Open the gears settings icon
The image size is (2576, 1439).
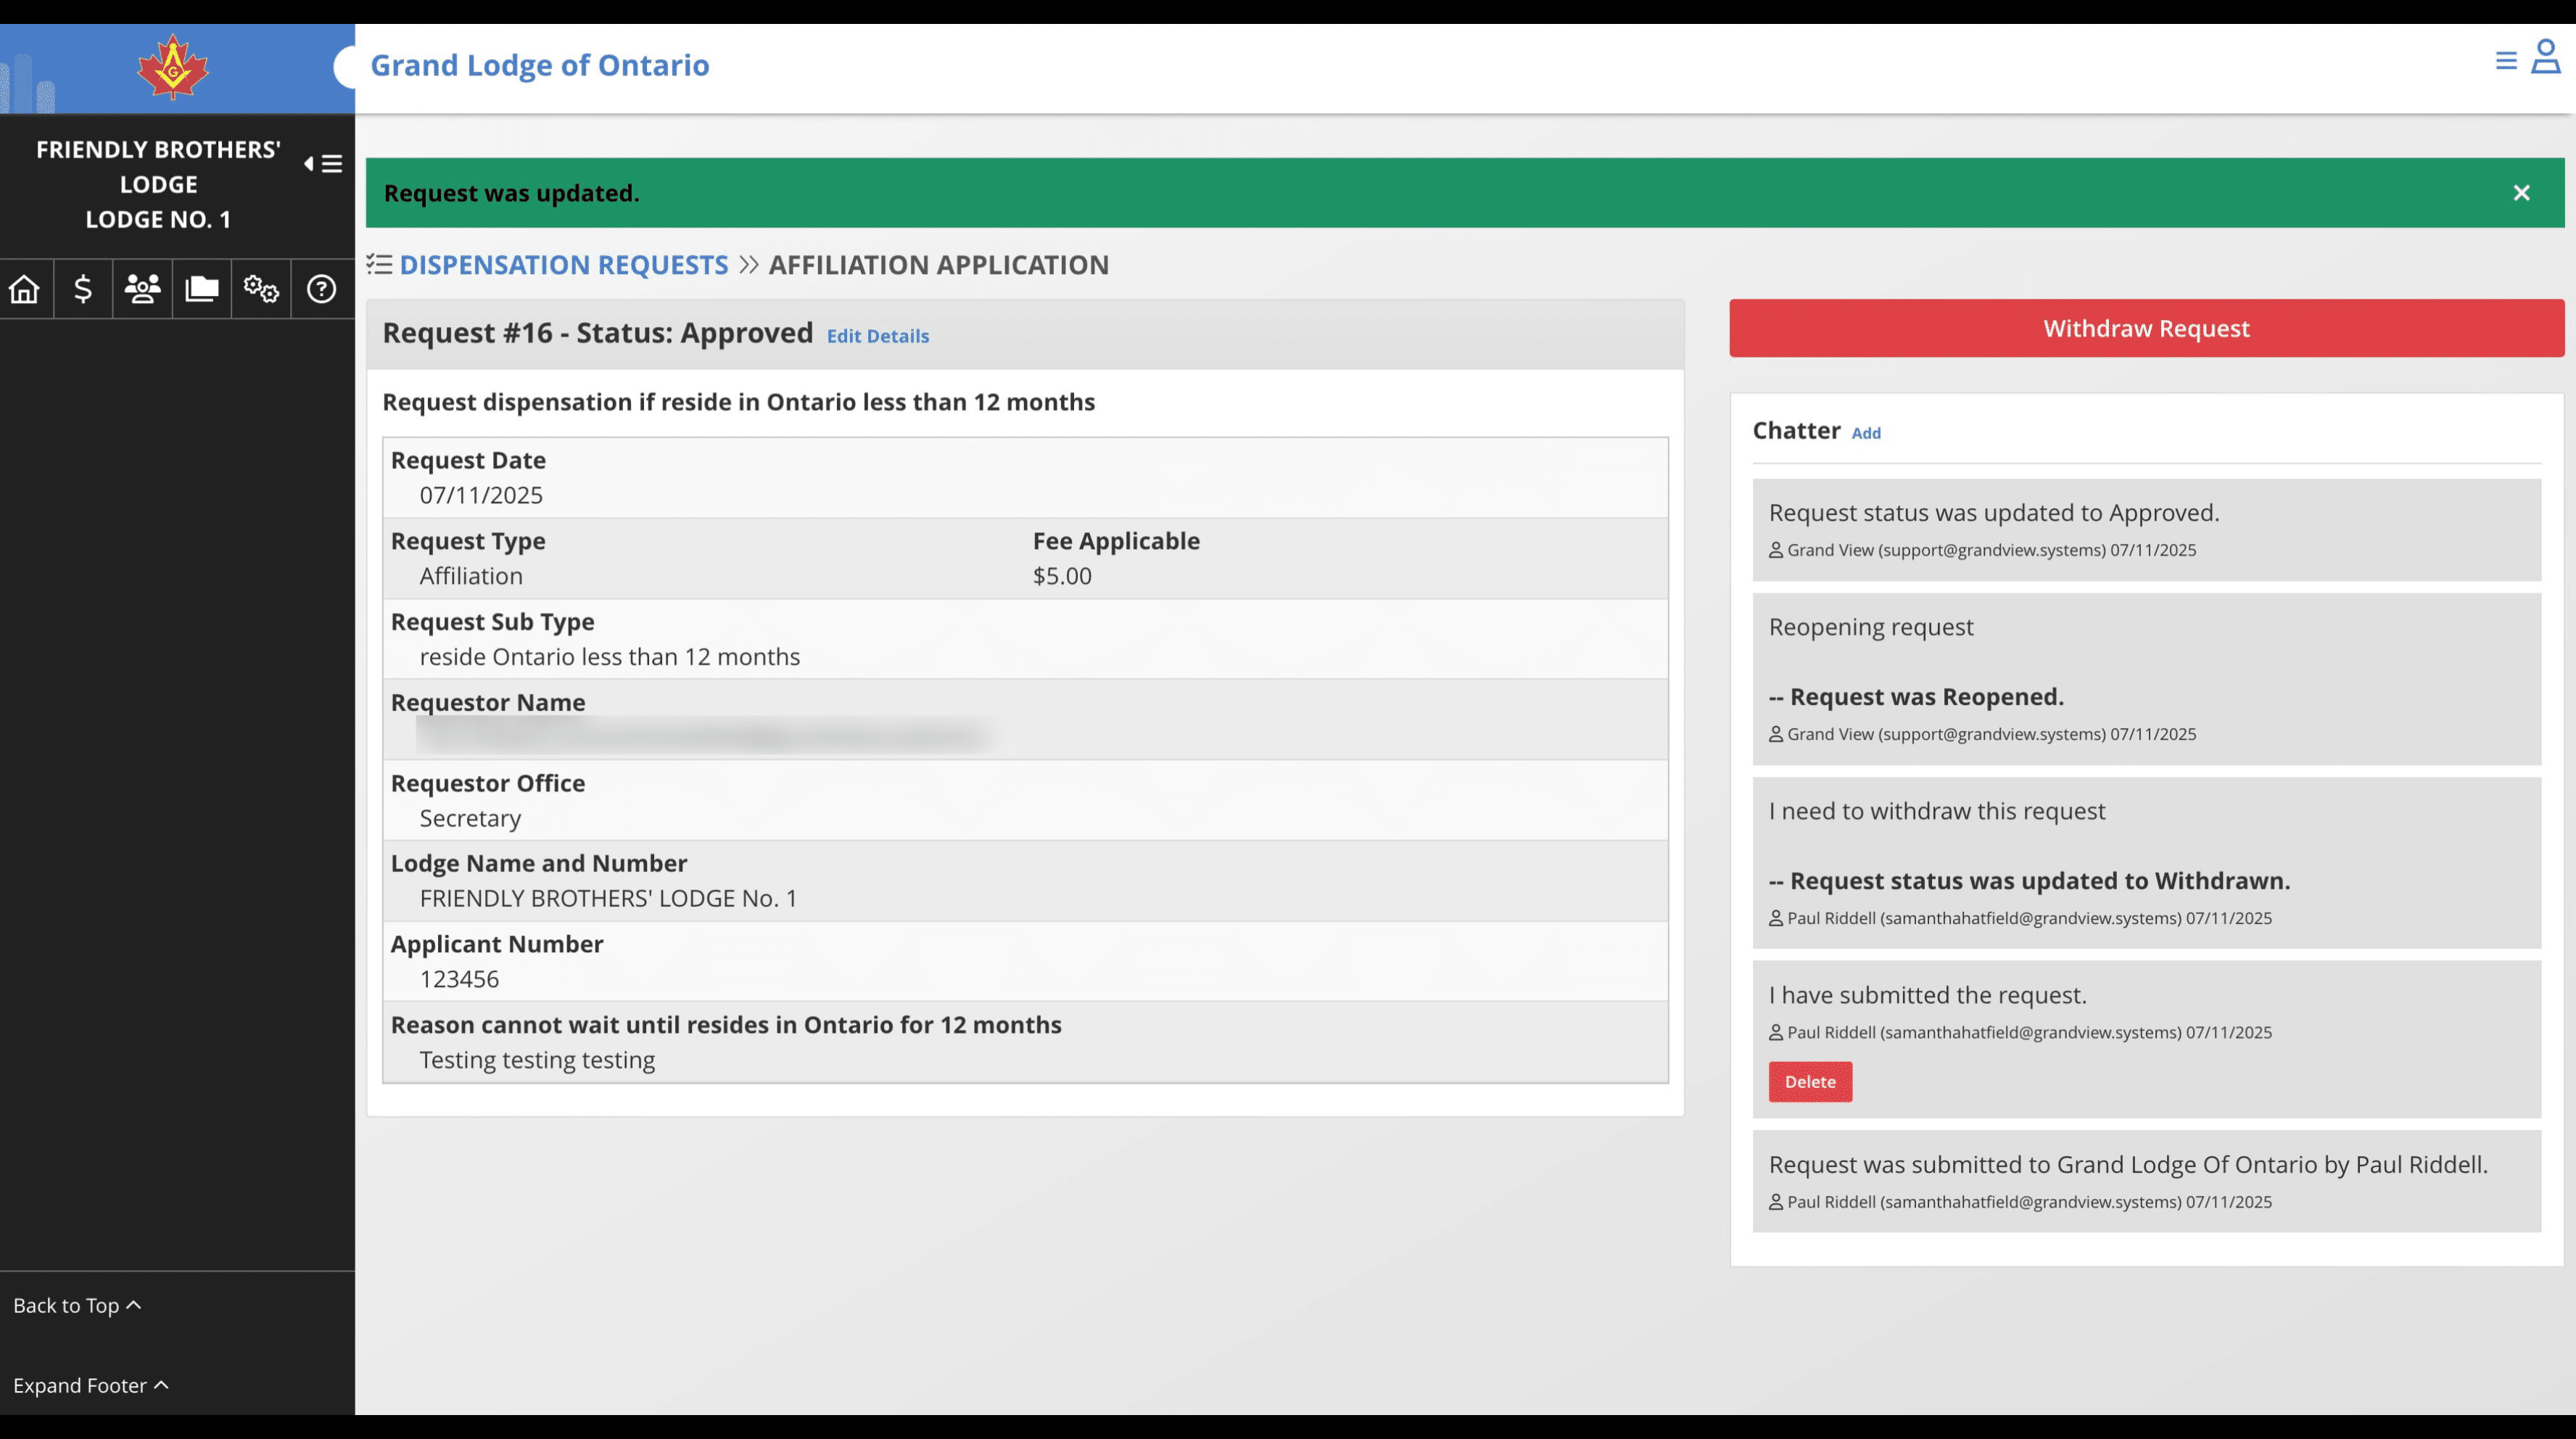click(261, 289)
